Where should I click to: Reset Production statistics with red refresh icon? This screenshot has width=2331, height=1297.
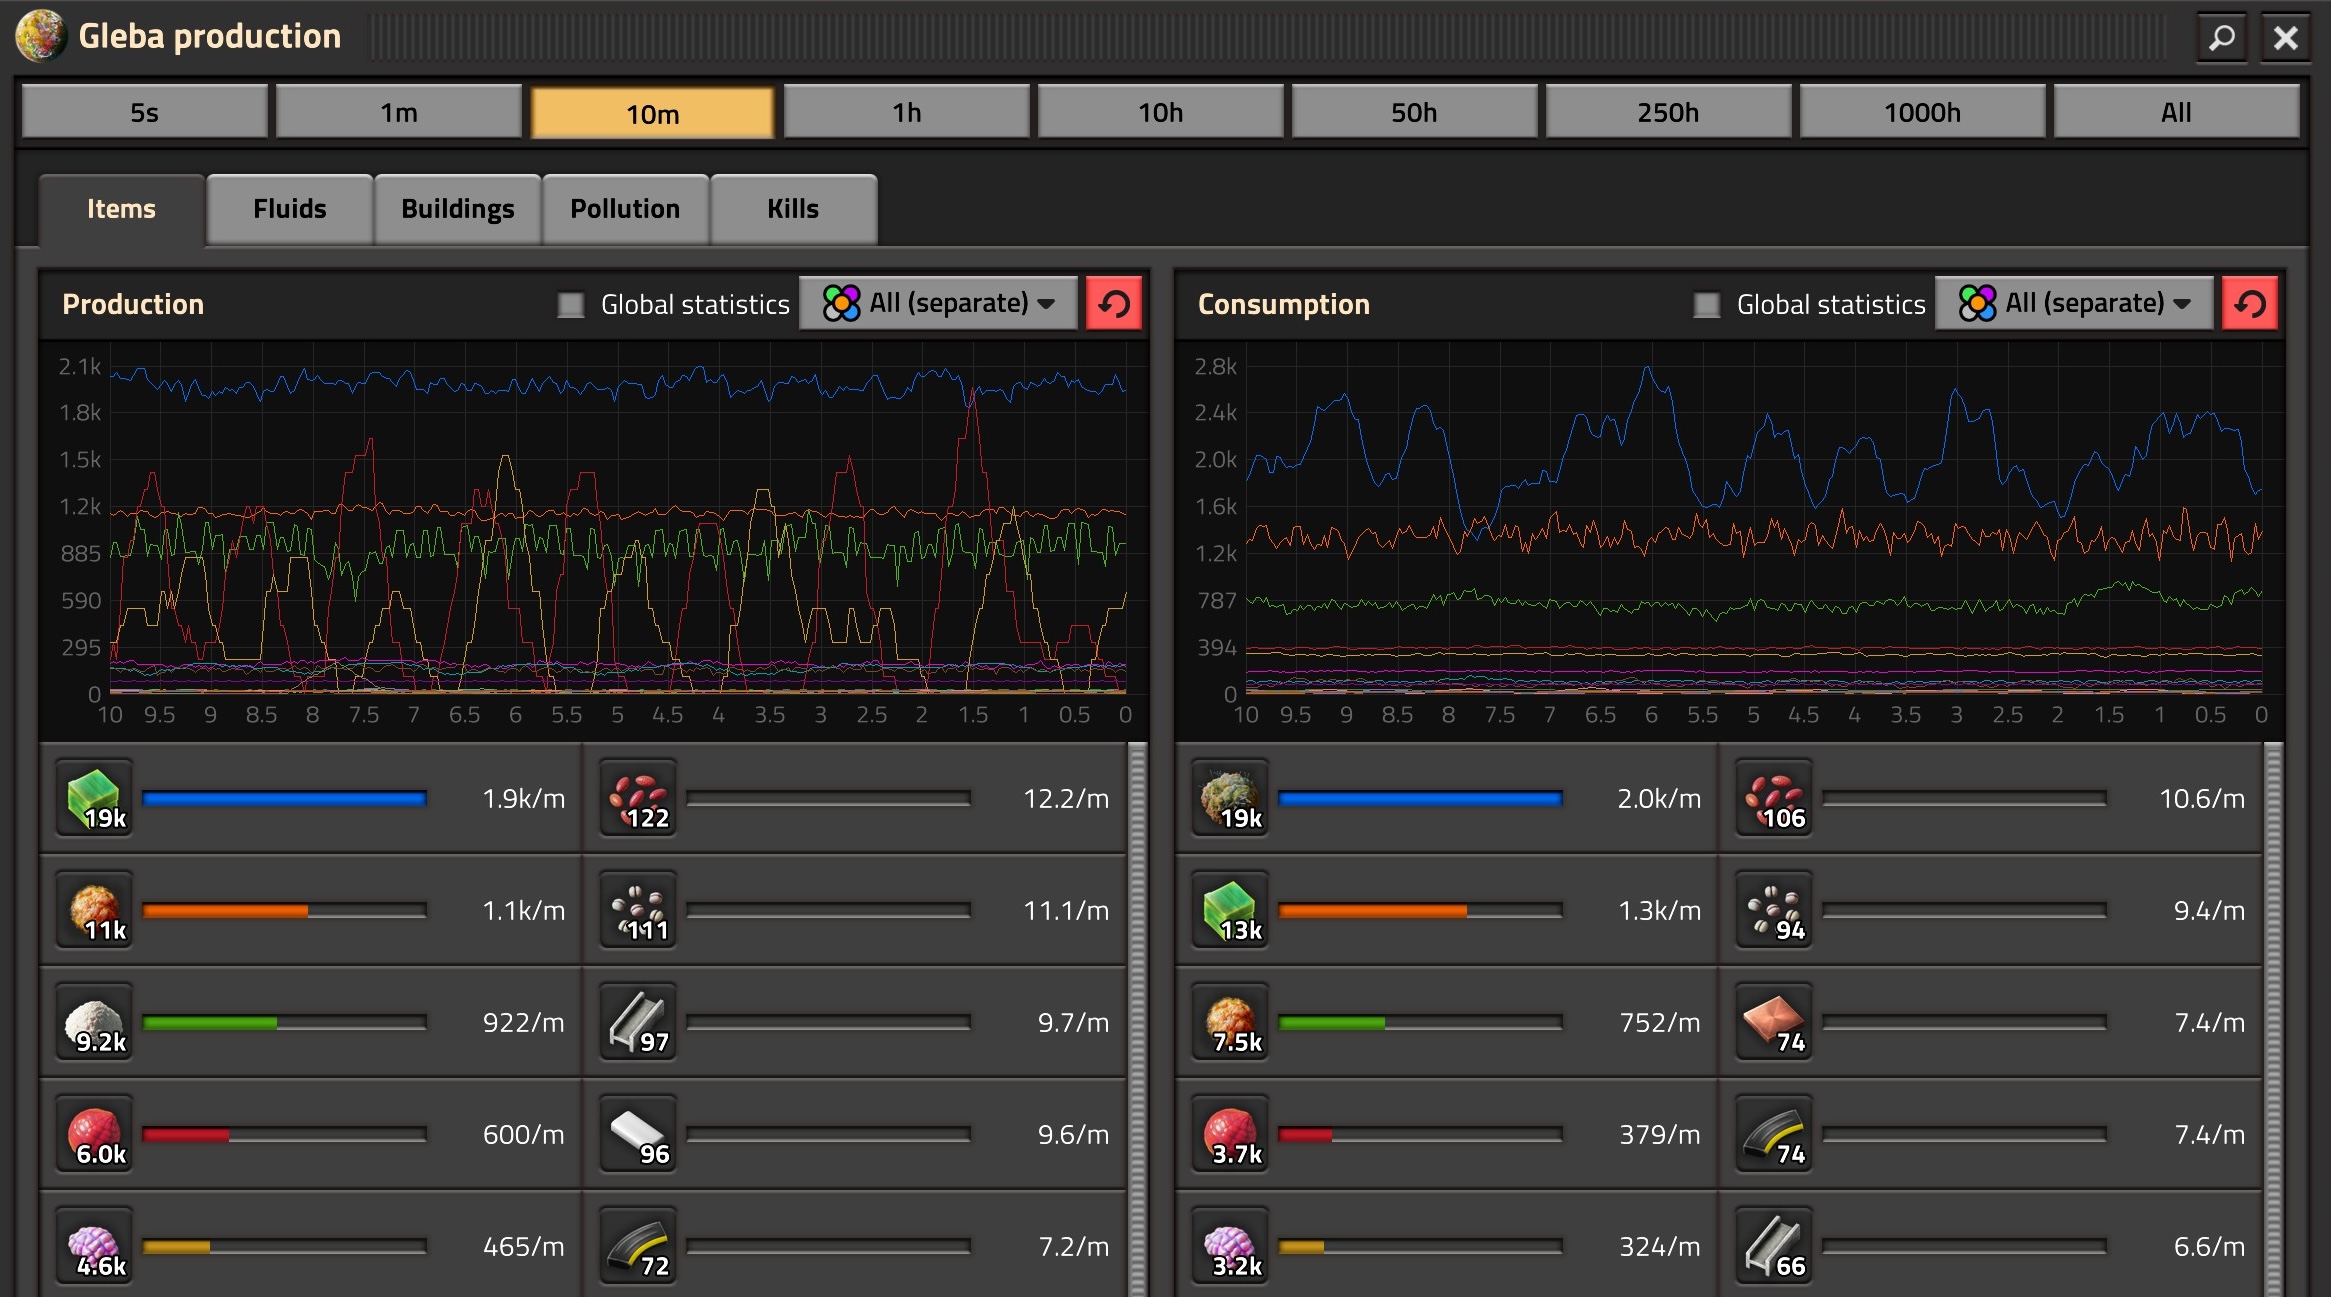coord(1114,303)
